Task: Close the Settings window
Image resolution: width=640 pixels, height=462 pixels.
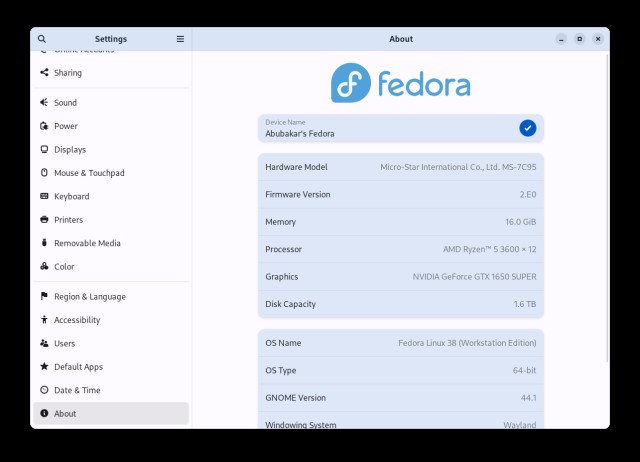Action: coord(598,39)
